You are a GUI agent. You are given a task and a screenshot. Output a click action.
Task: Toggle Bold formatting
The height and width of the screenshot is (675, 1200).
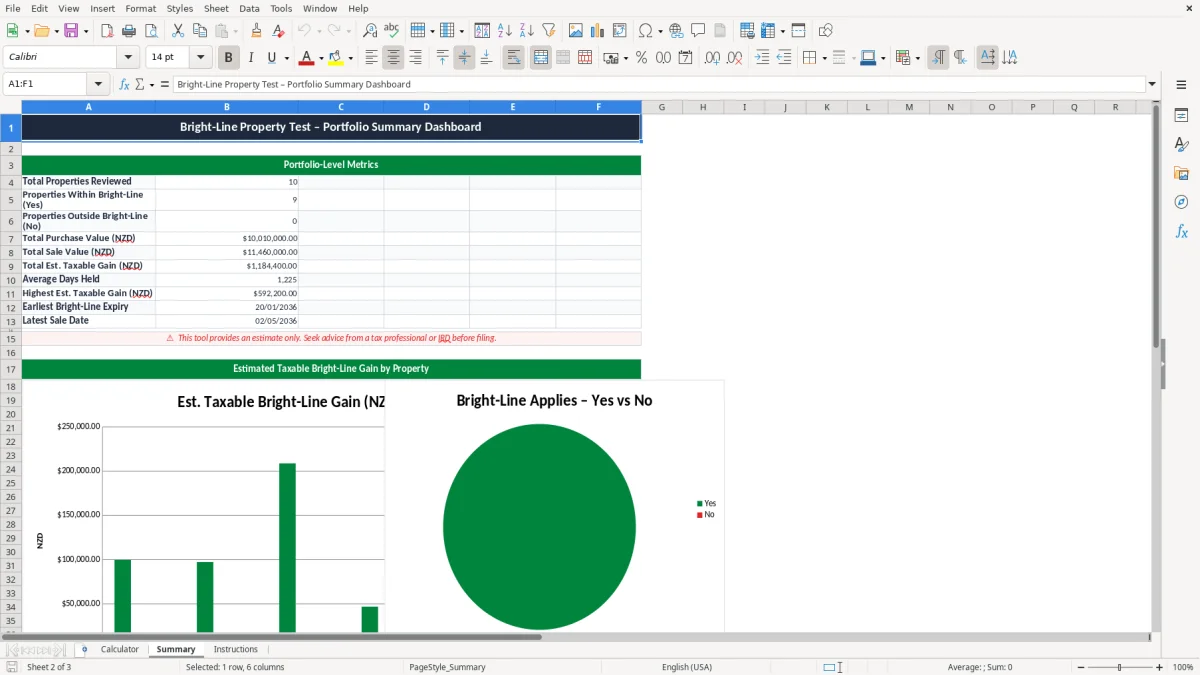228,58
